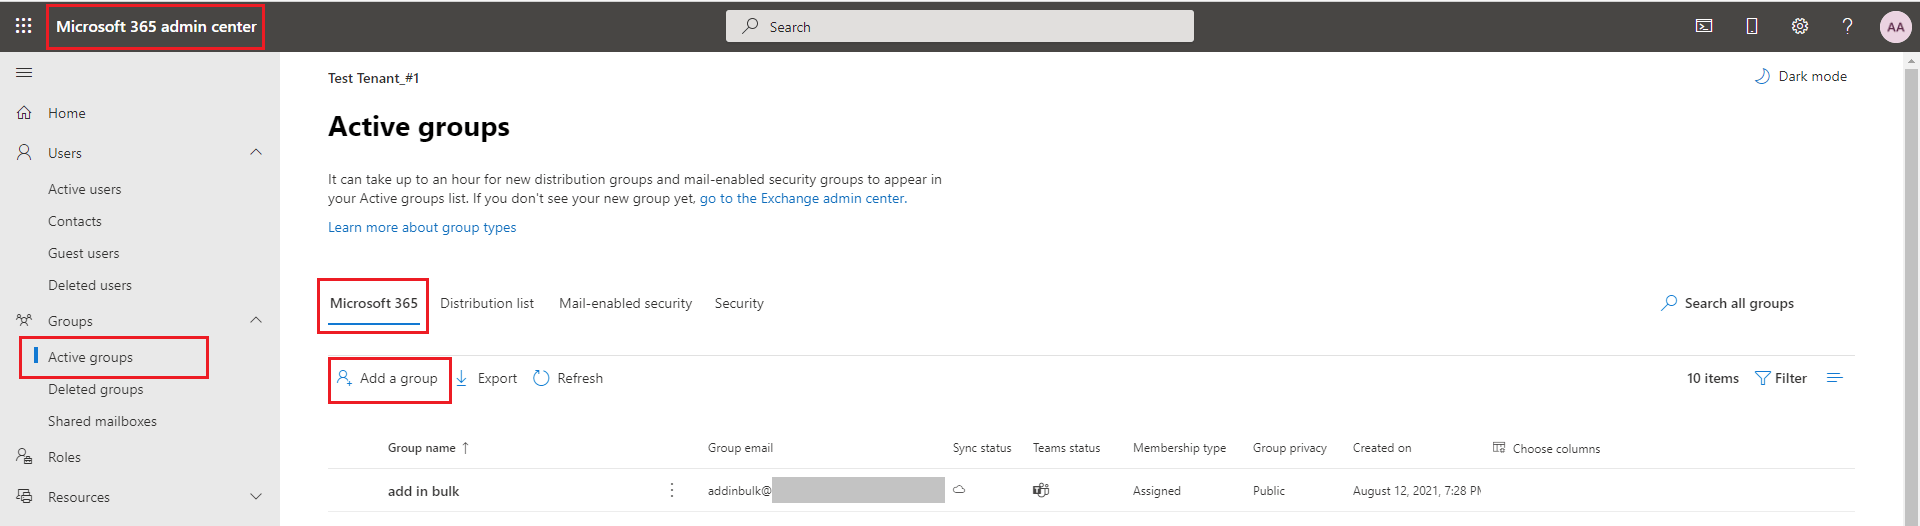Viewport: 1920px width, 526px height.
Task: Click the Group email column header
Action: tap(740, 448)
